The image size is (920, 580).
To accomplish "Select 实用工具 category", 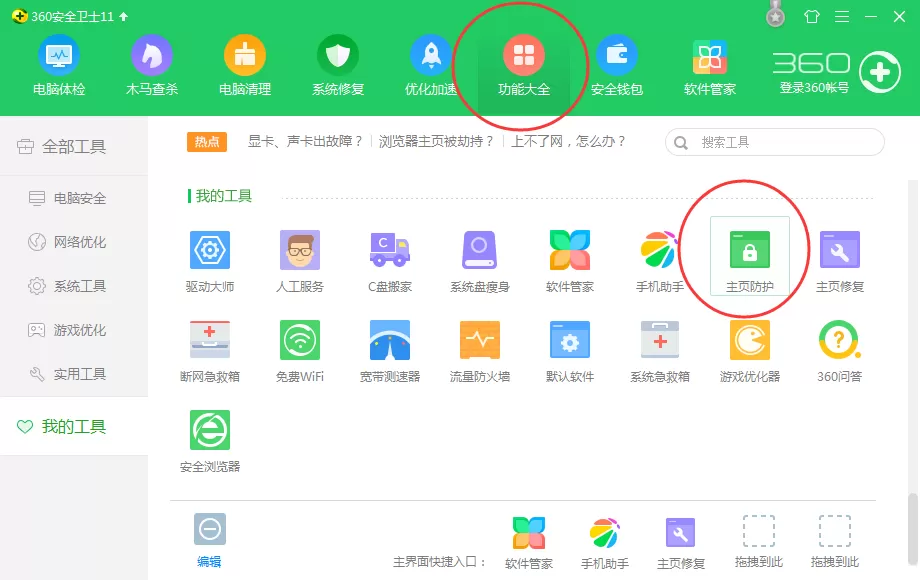I will coord(74,374).
